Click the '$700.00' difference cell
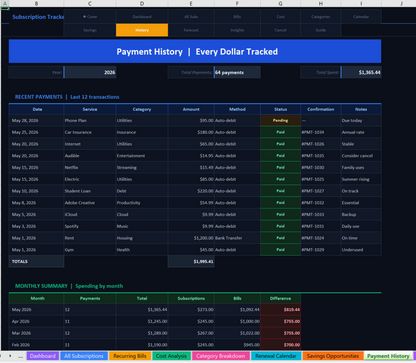Viewport: 416px width, 363px height. [280, 345]
